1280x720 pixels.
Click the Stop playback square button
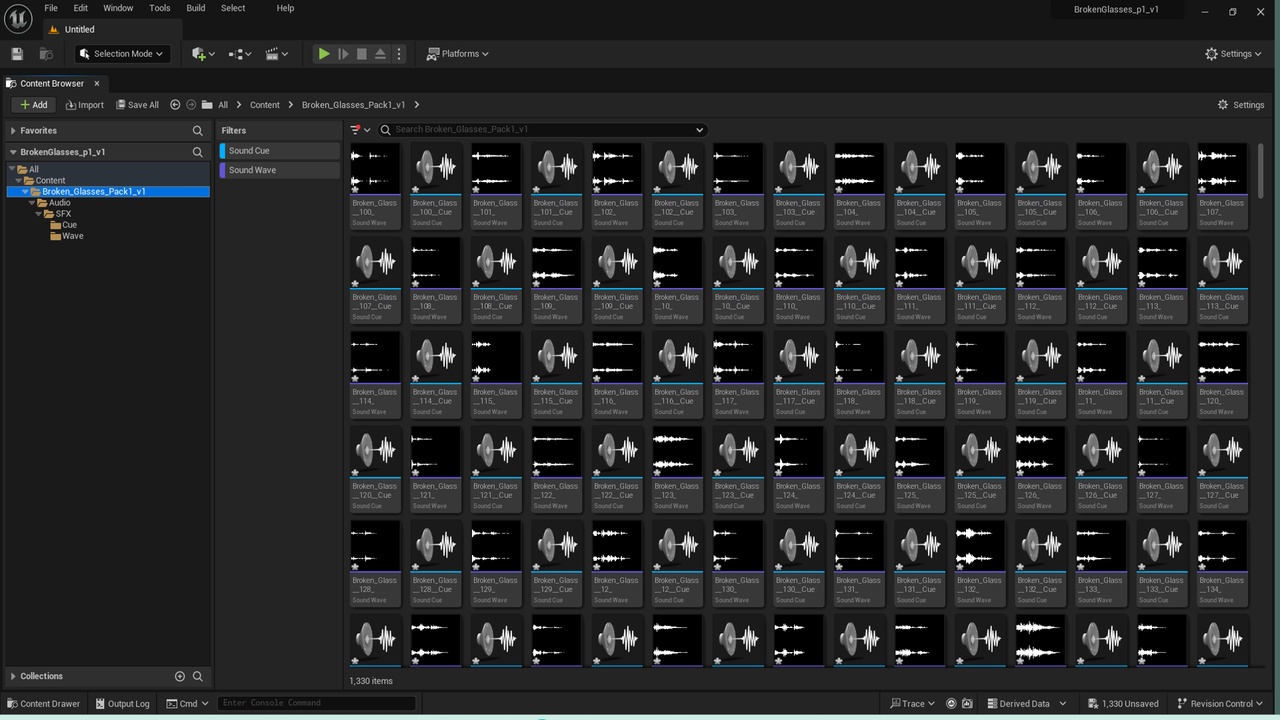[362, 54]
